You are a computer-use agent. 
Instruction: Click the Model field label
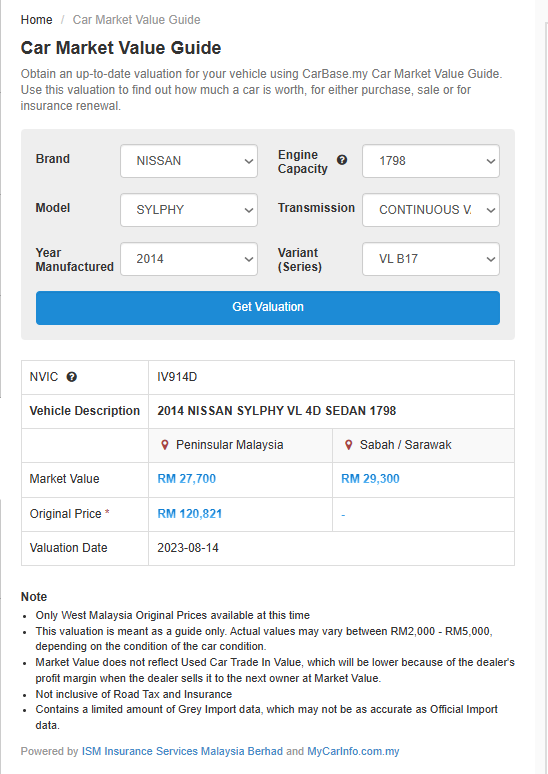(x=53, y=208)
